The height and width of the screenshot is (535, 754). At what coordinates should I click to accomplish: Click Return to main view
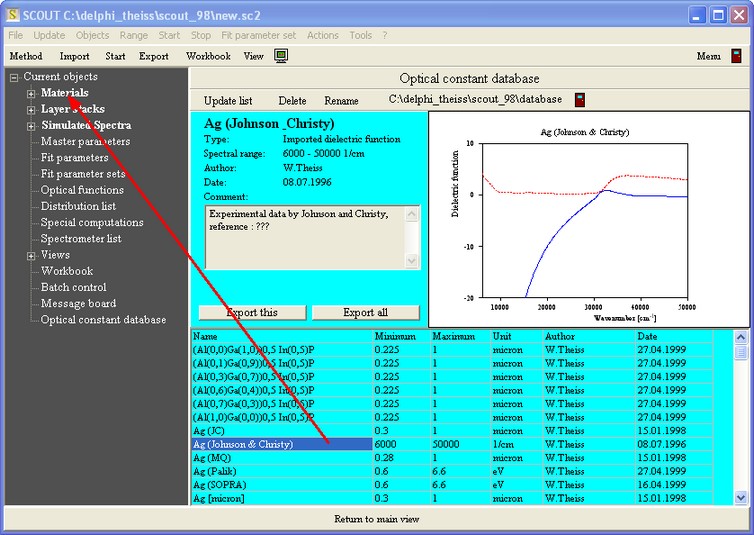click(376, 519)
